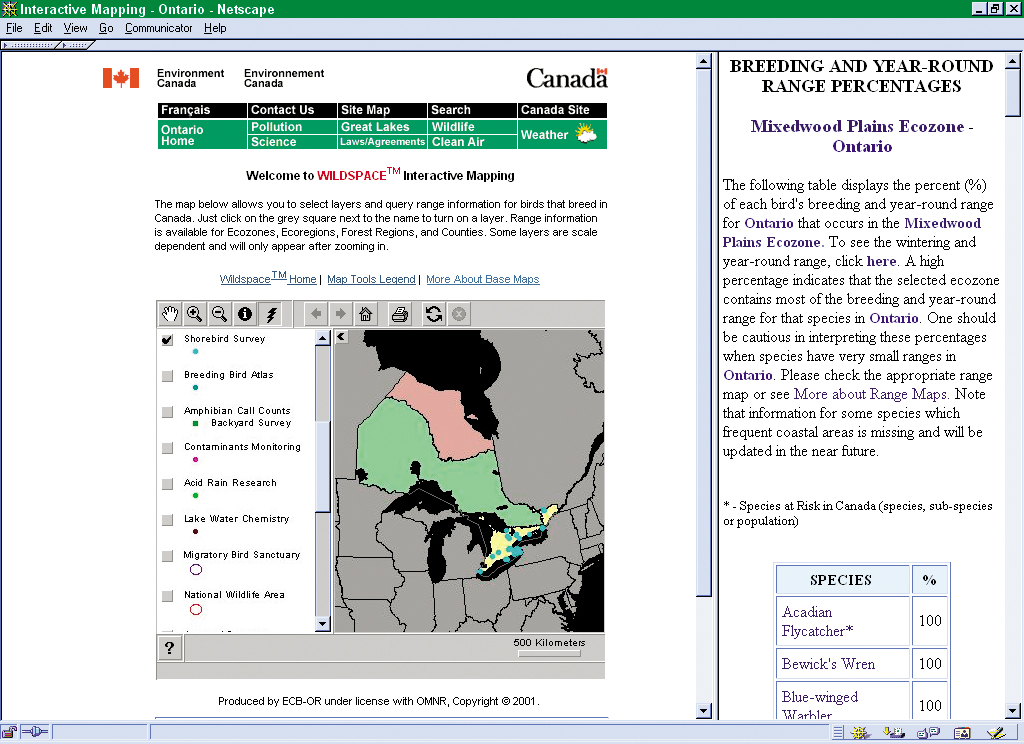Click the main page scrollbar down arrow
1024x744 pixels.
point(703,711)
